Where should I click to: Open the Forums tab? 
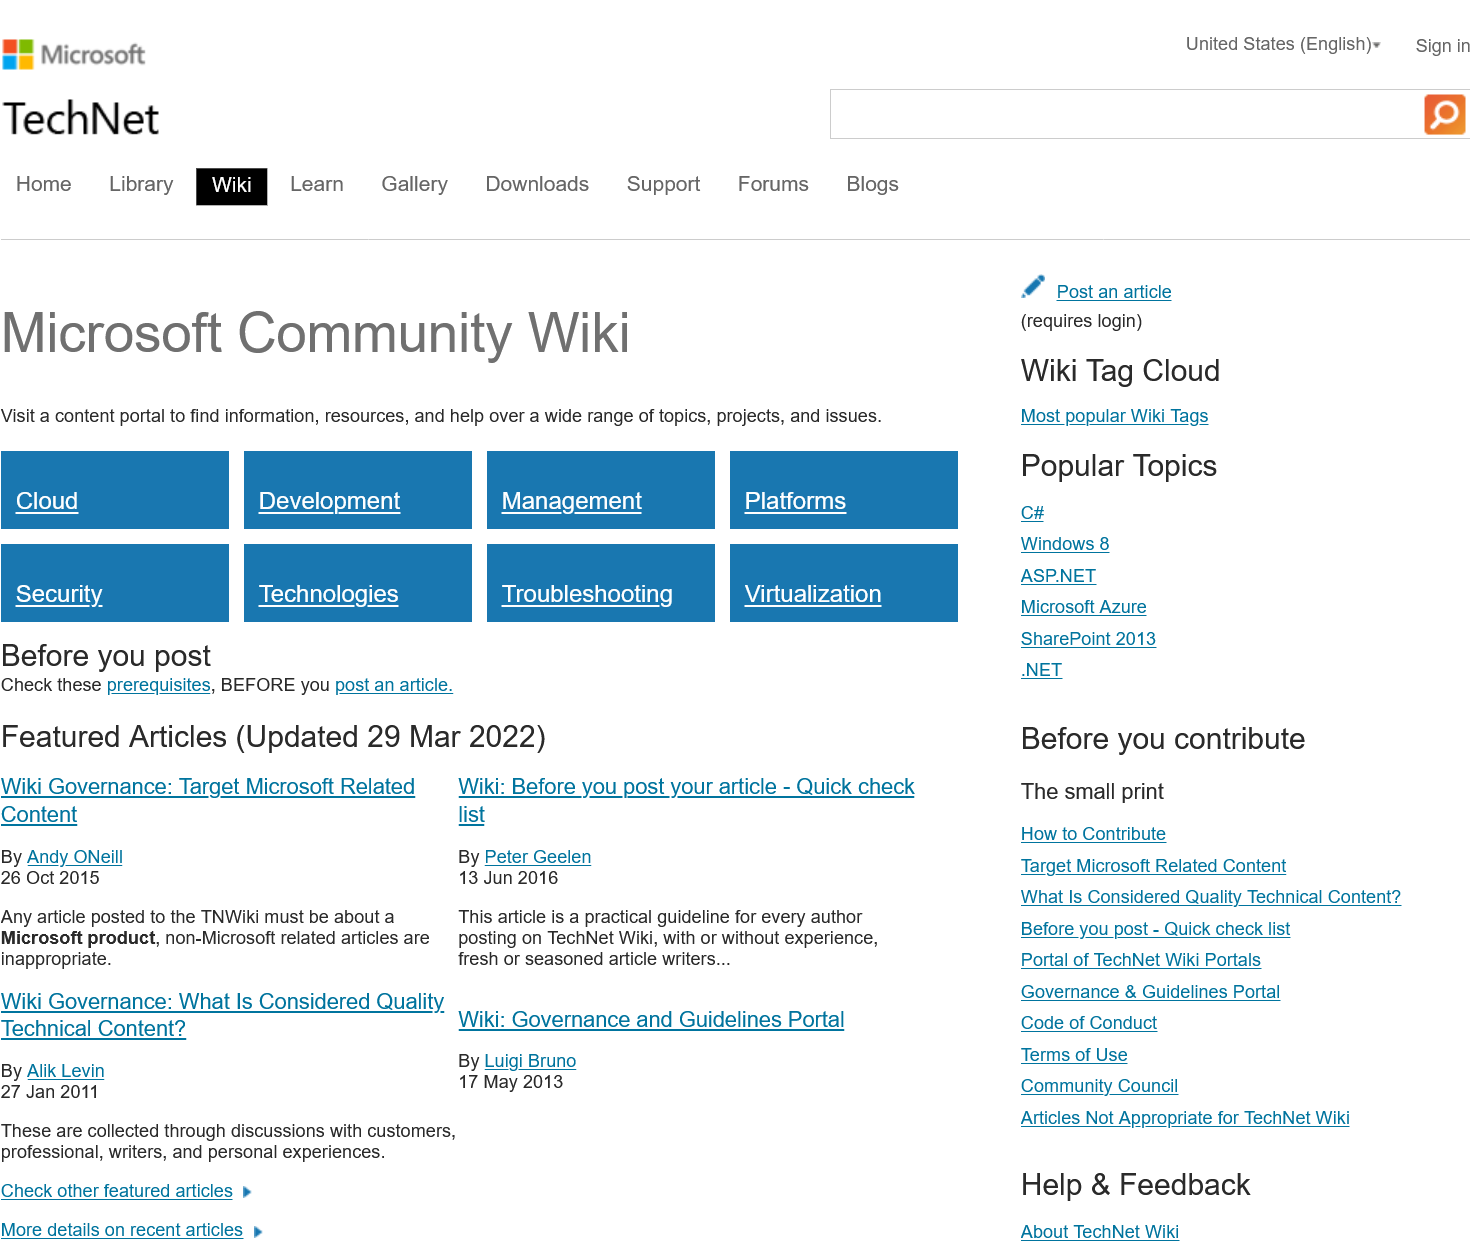pos(773,184)
